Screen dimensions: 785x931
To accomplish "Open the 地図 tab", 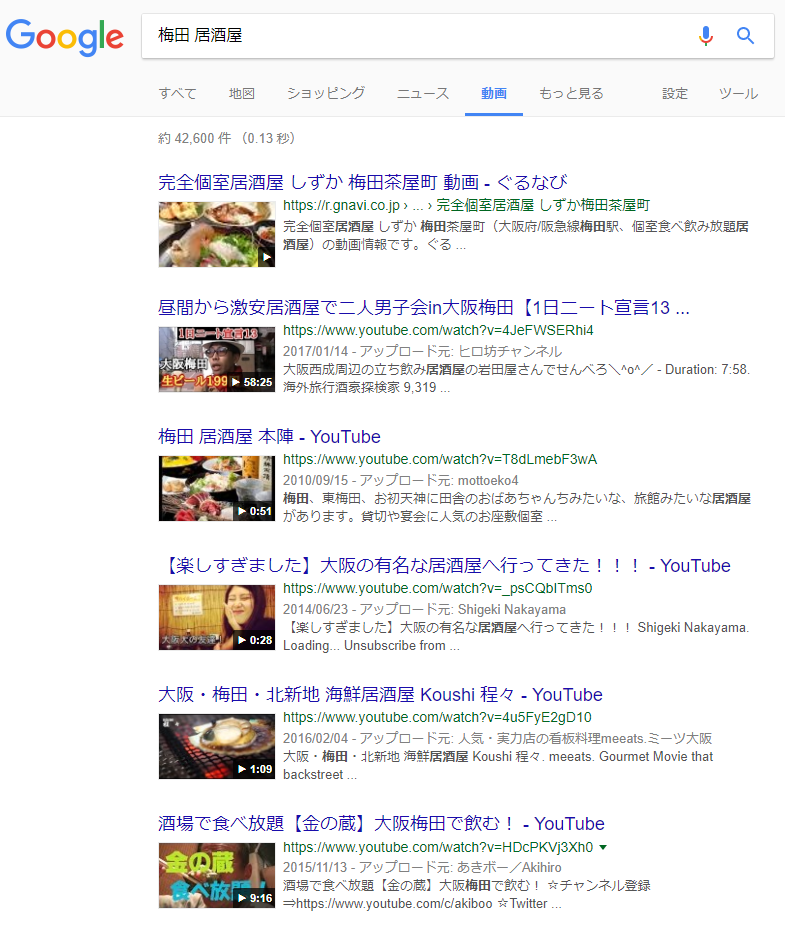I will pos(242,93).
